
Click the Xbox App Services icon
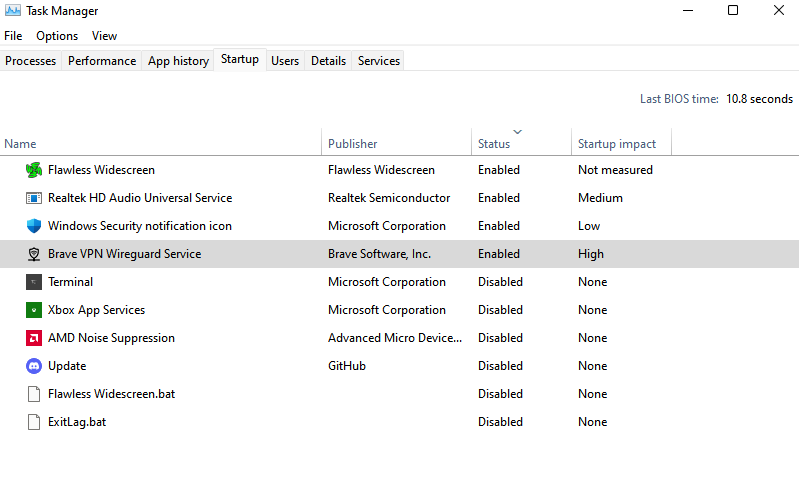(x=34, y=310)
